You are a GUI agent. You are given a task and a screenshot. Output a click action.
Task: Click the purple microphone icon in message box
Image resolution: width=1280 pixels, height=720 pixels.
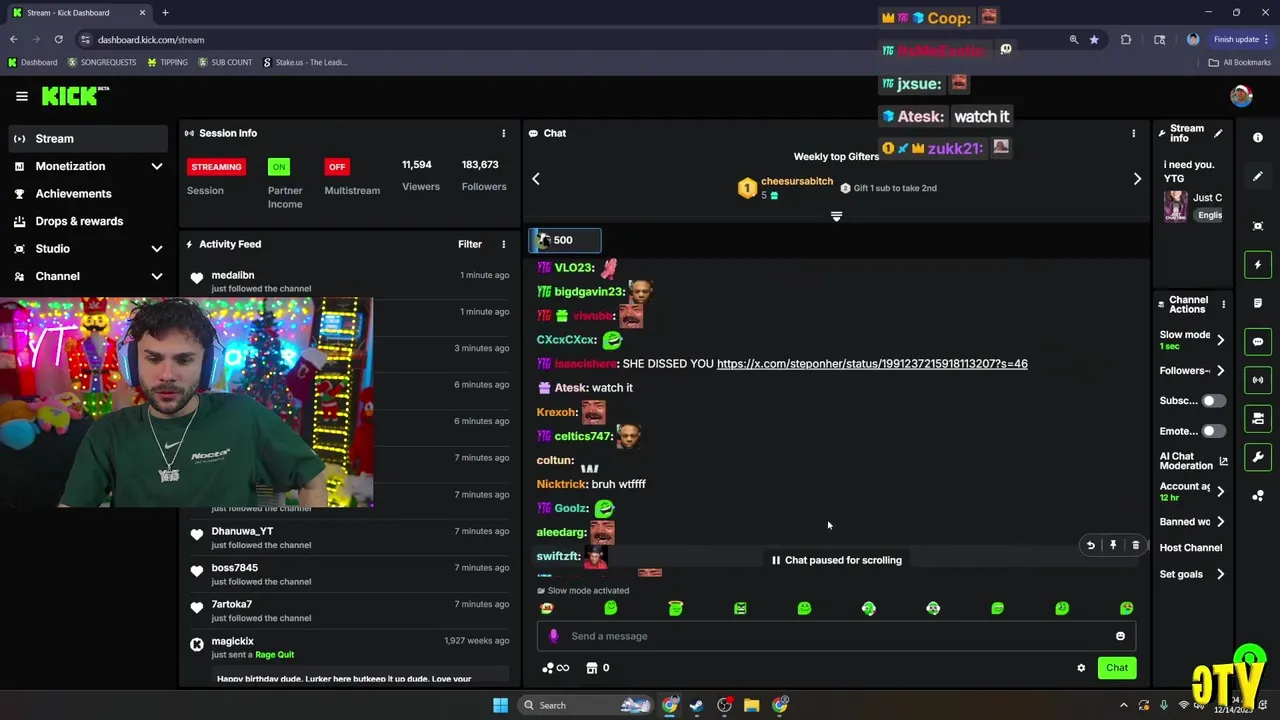[x=554, y=636]
